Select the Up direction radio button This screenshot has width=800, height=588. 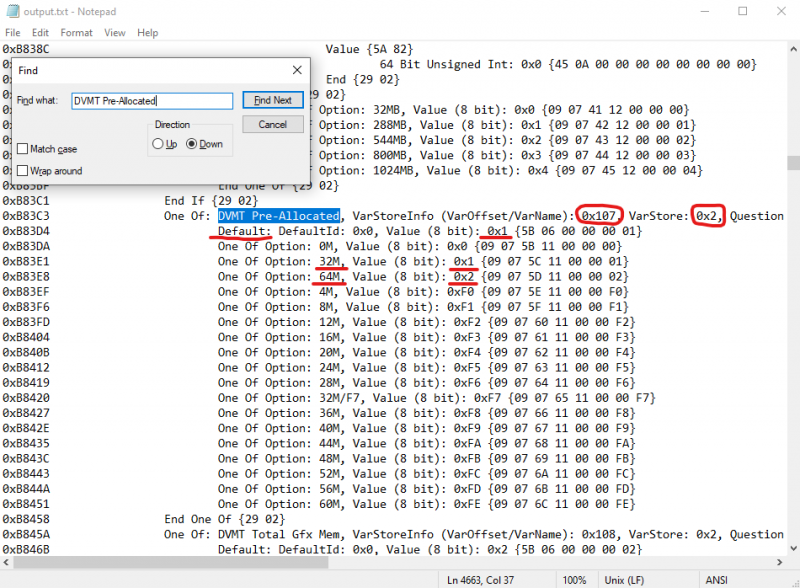coord(158,144)
